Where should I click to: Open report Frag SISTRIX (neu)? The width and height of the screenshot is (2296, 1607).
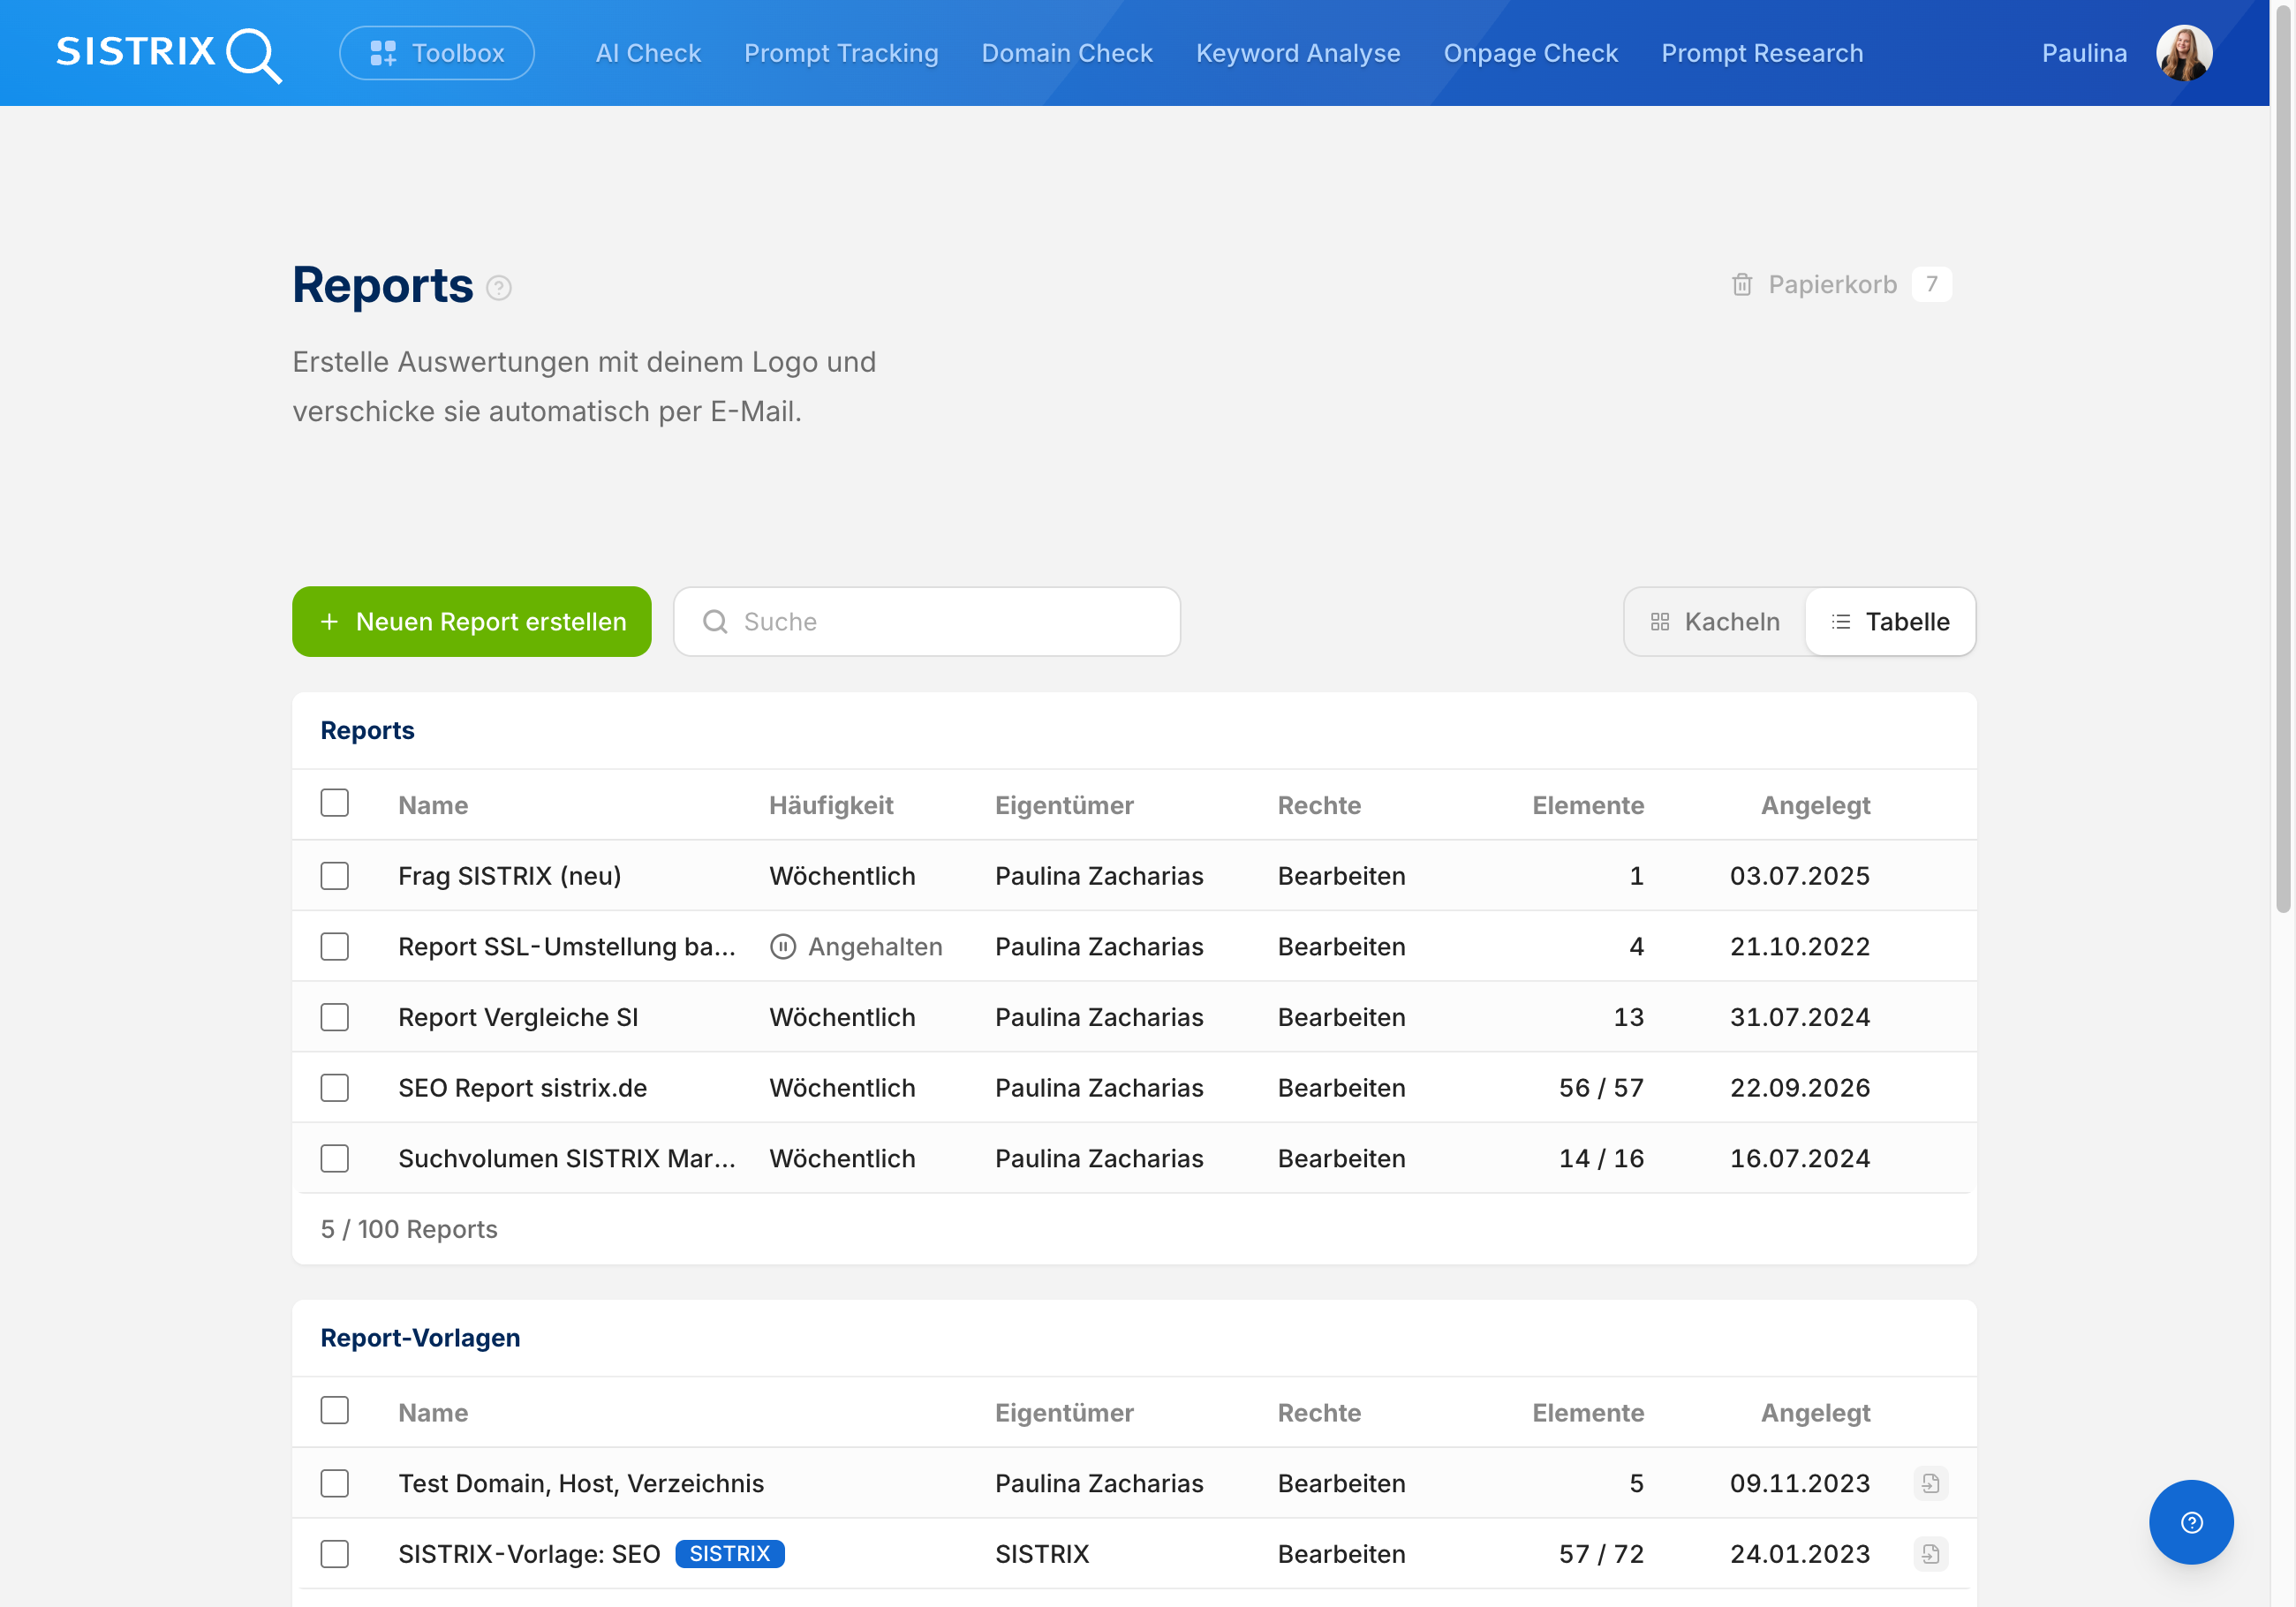click(510, 876)
